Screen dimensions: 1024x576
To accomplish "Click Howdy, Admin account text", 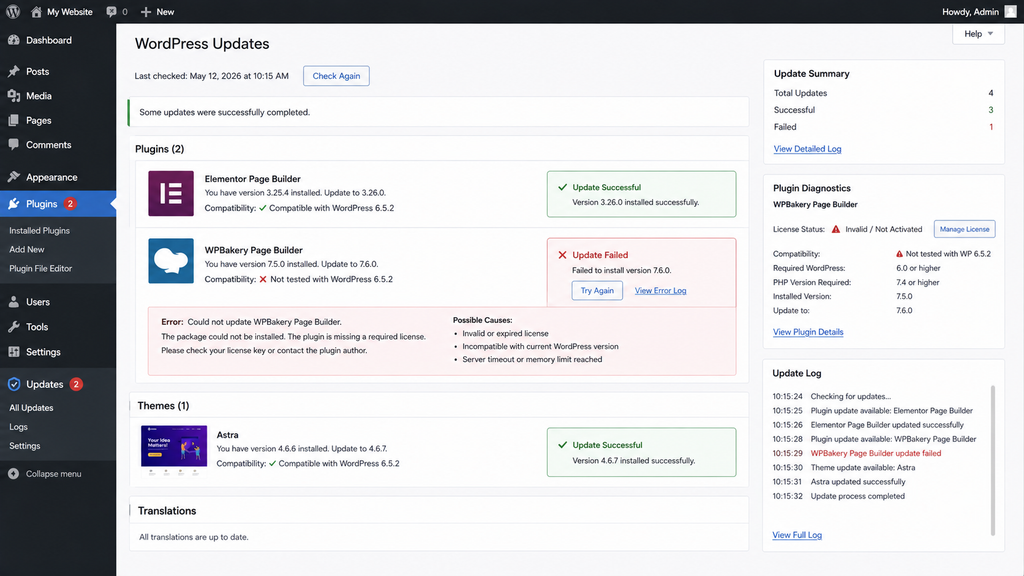I will coord(970,12).
